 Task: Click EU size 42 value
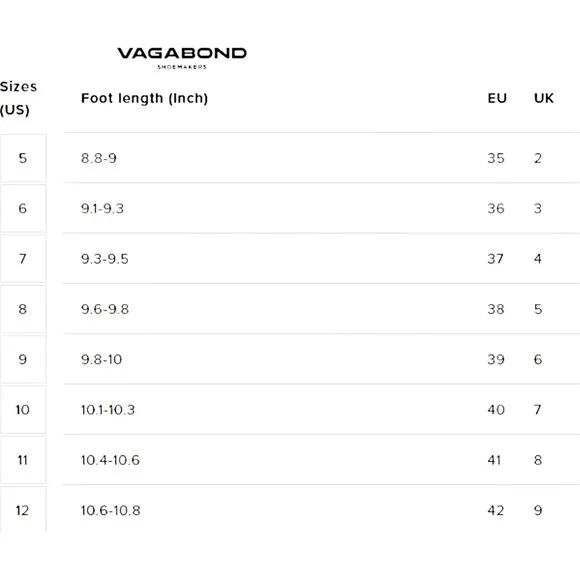pos(496,510)
